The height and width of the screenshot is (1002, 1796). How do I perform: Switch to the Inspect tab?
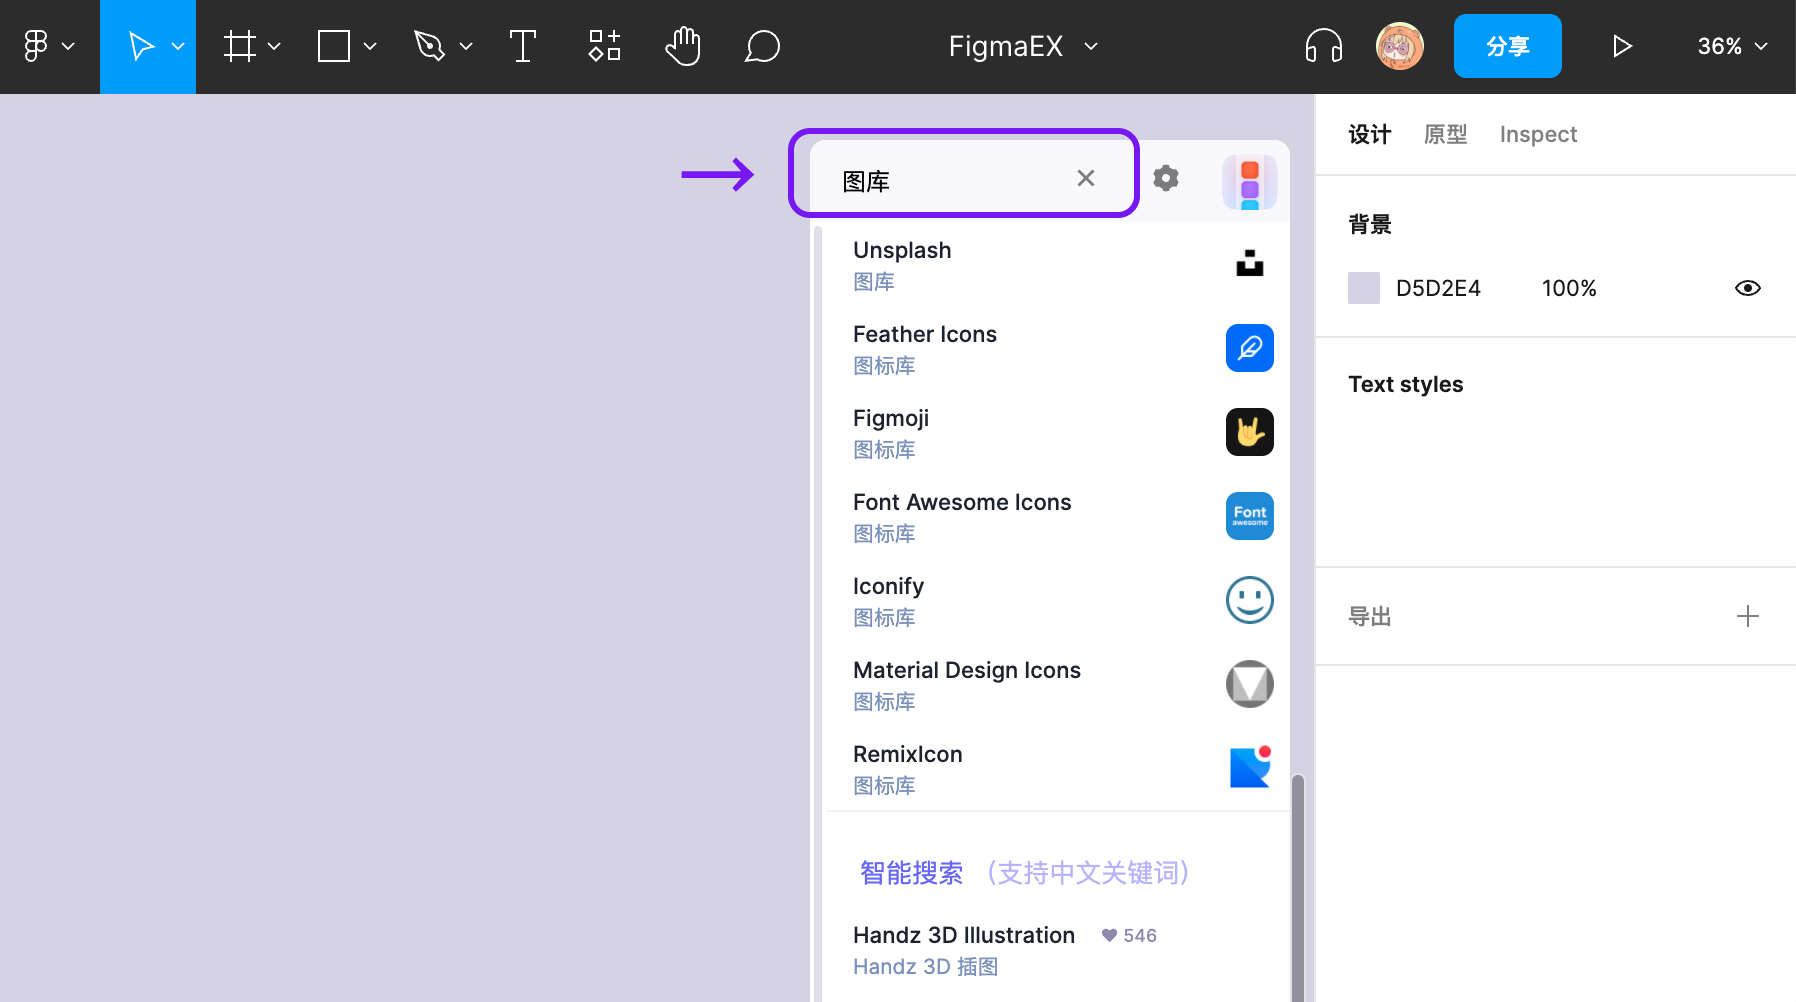point(1538,134)
